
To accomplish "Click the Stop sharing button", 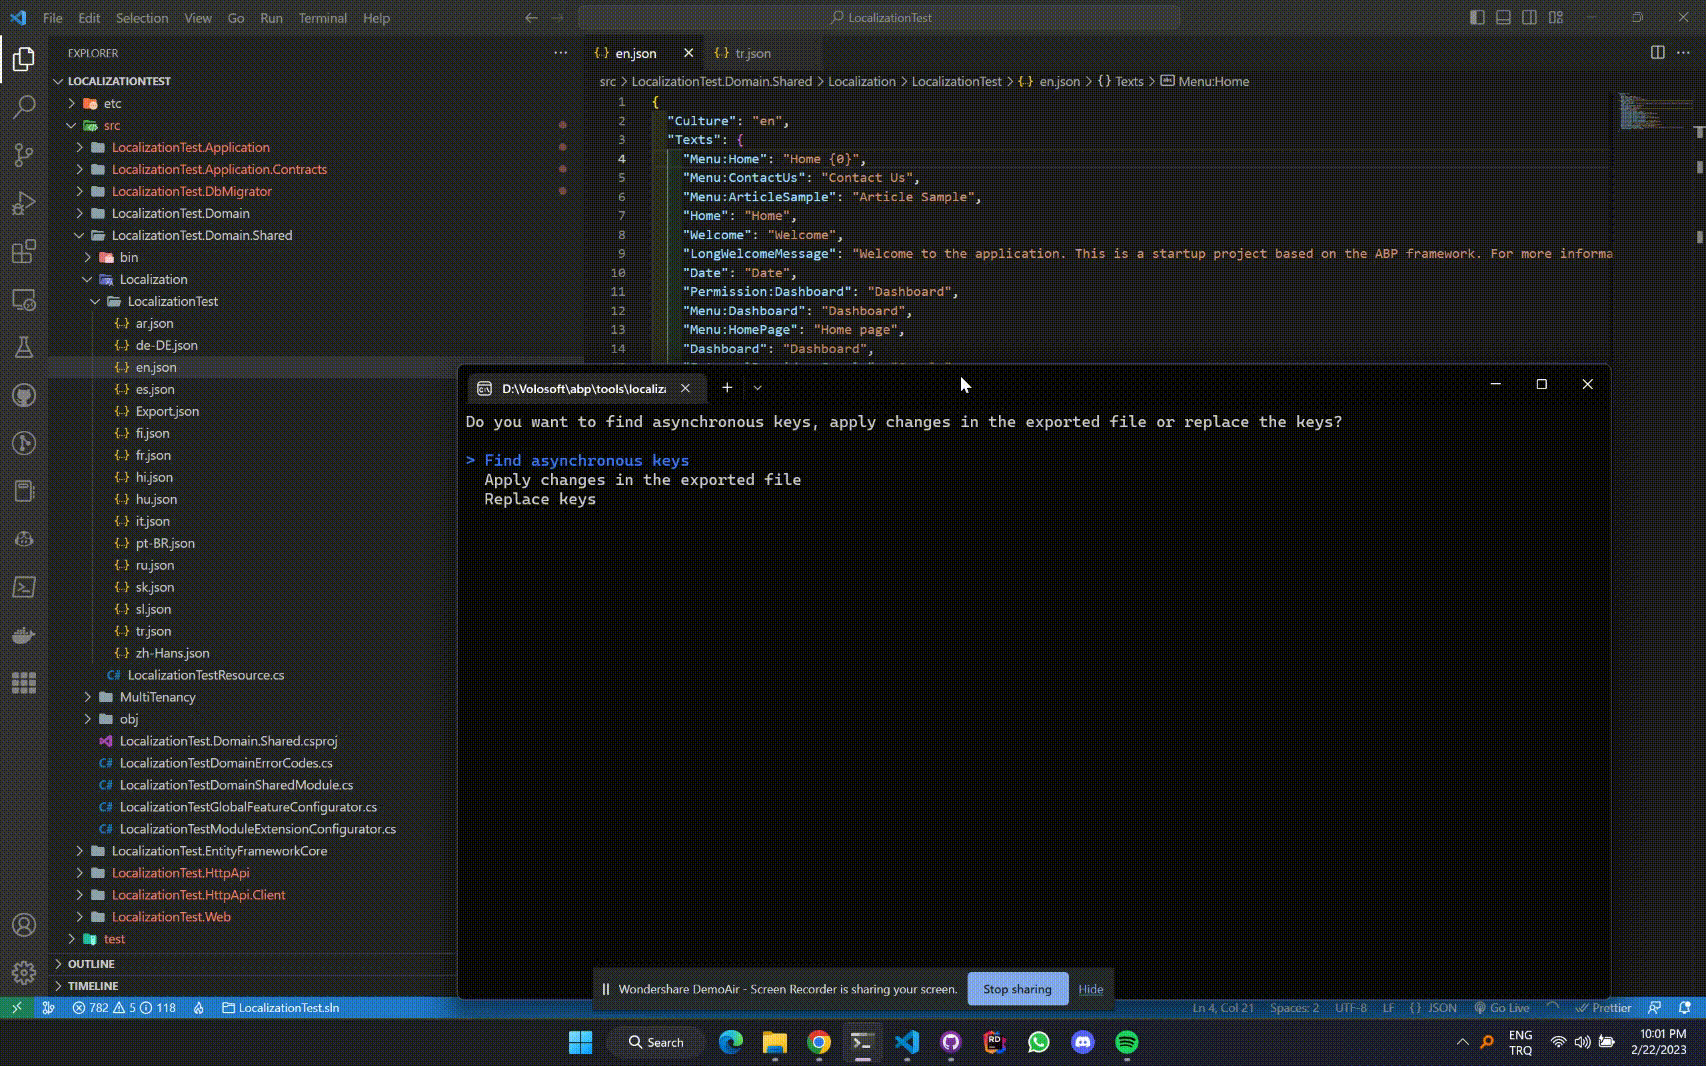I will coord(1017,989).
